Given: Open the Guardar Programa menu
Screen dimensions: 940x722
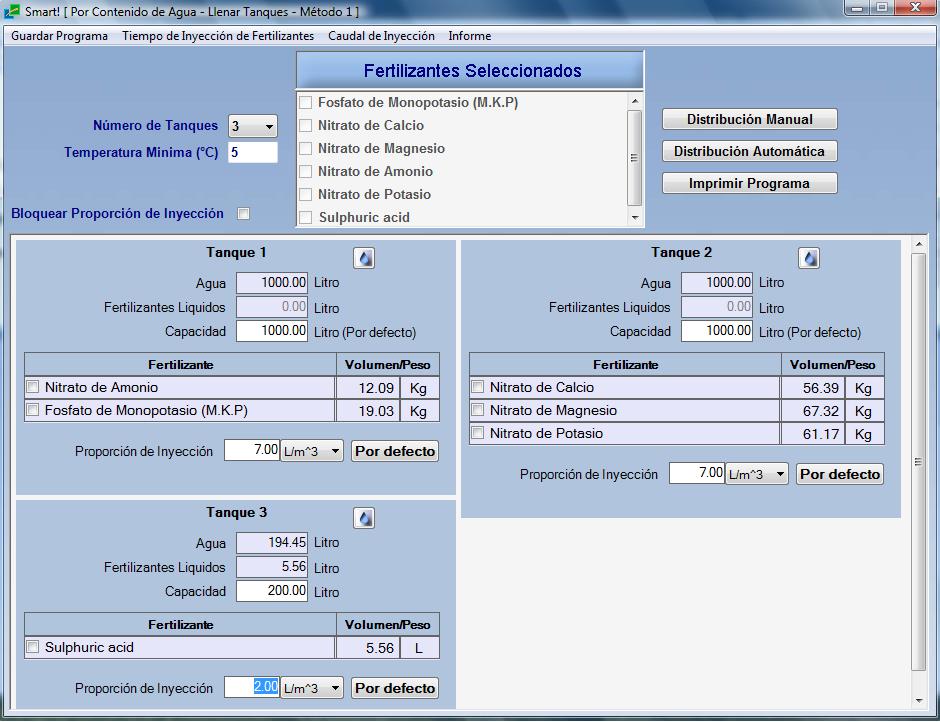Looking at the screenshot, I should [59, 36].
